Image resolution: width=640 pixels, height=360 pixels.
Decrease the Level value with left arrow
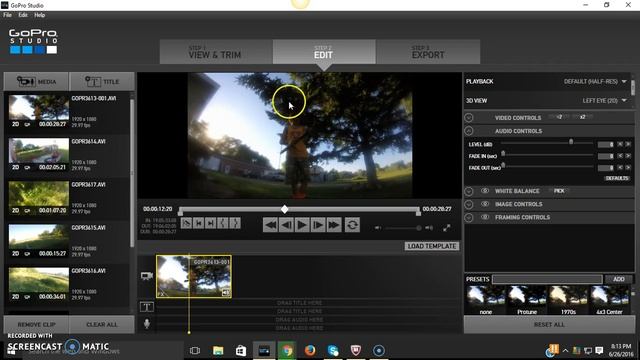coord(620,144)
